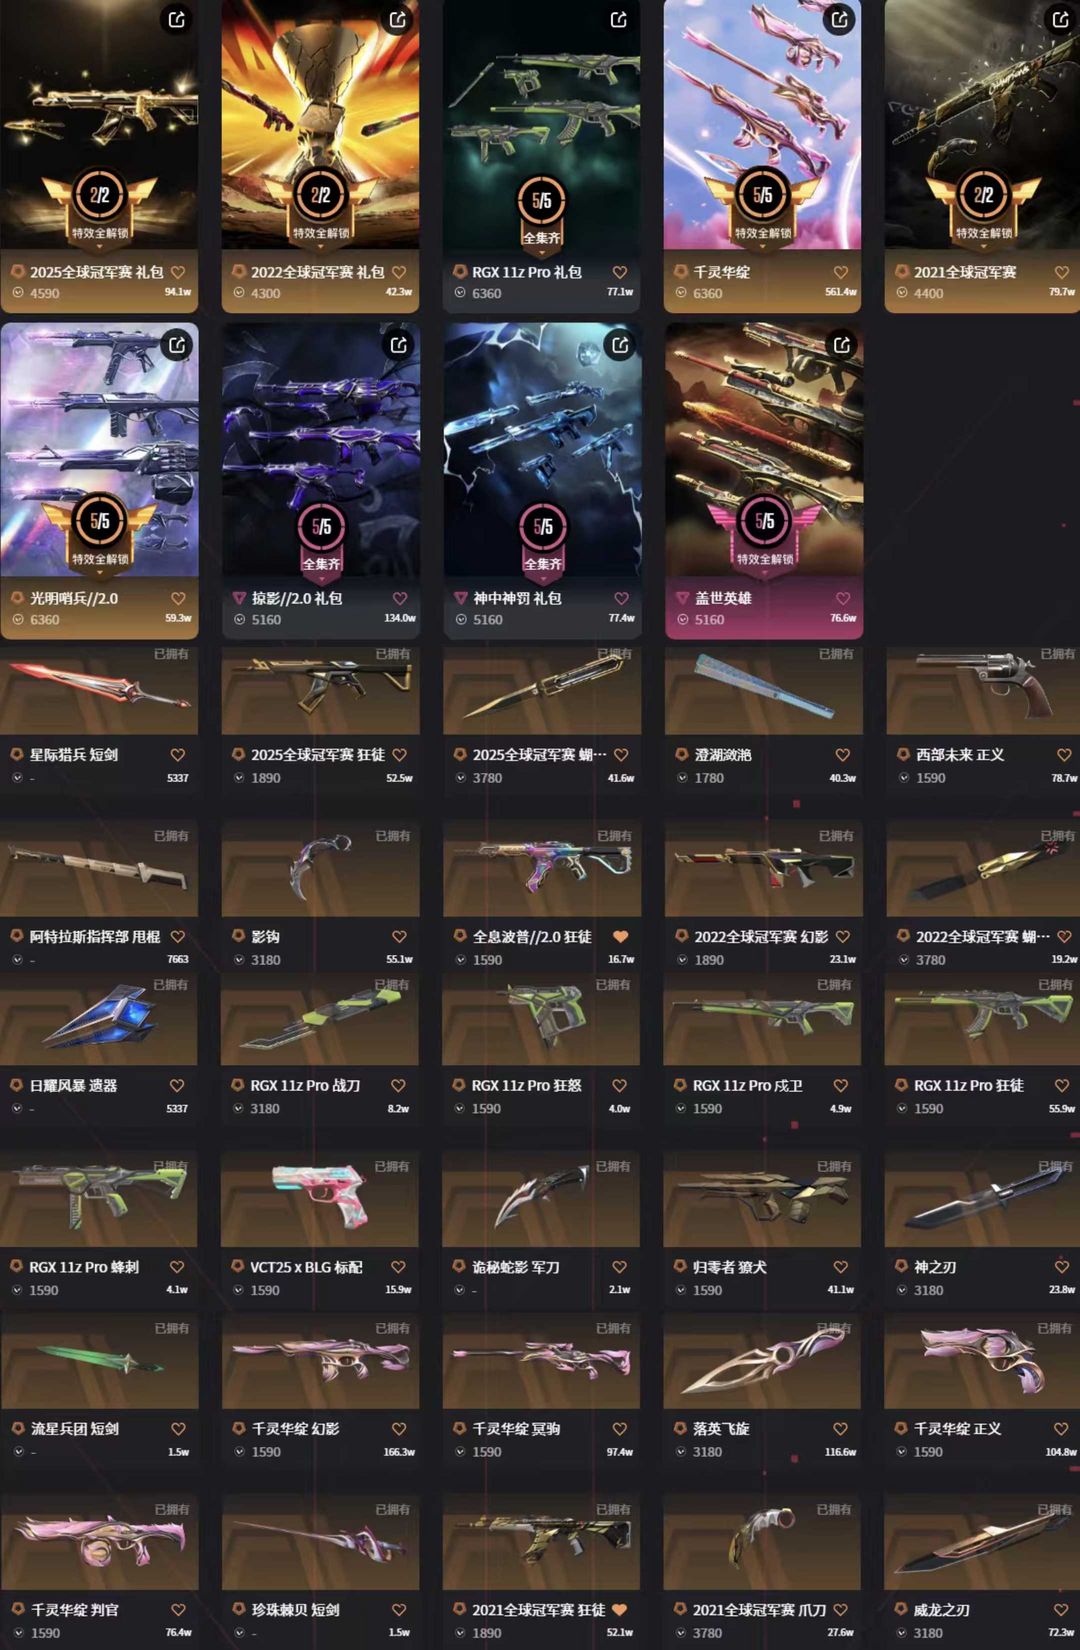The image size is (1080, 1650).
Task: Click share icon on 2025全球冠军赛 礼包 card
Action: click(177, 19)
